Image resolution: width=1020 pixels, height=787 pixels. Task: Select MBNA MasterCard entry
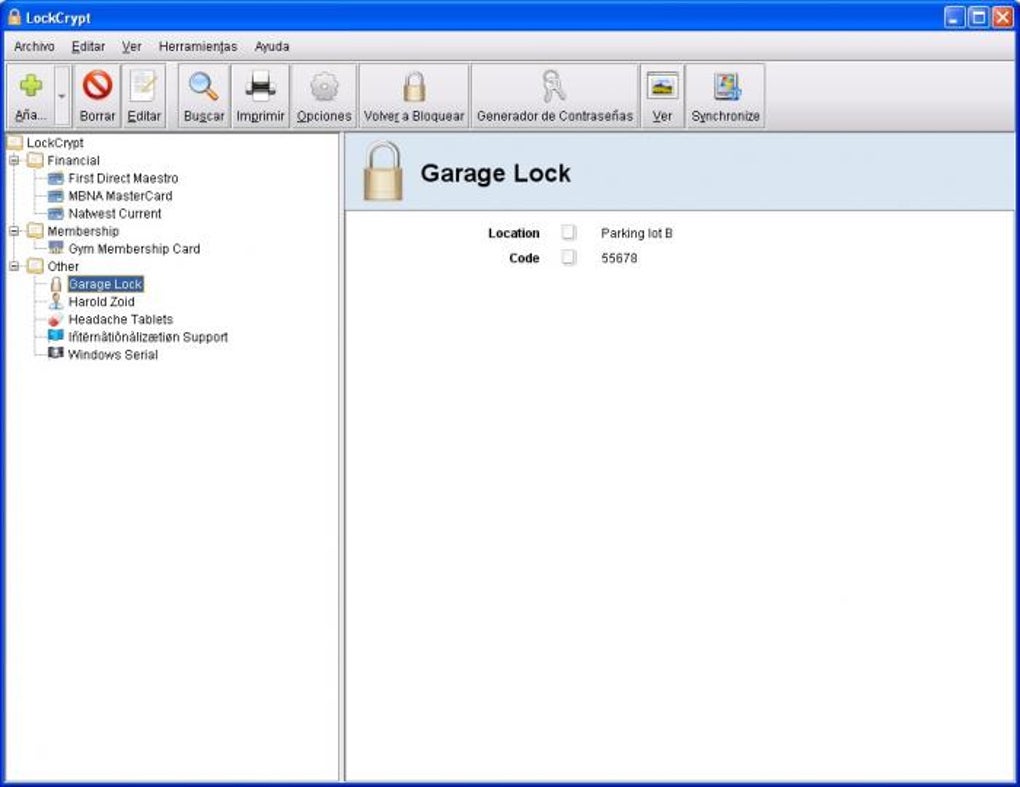click(x=120, y=195)
